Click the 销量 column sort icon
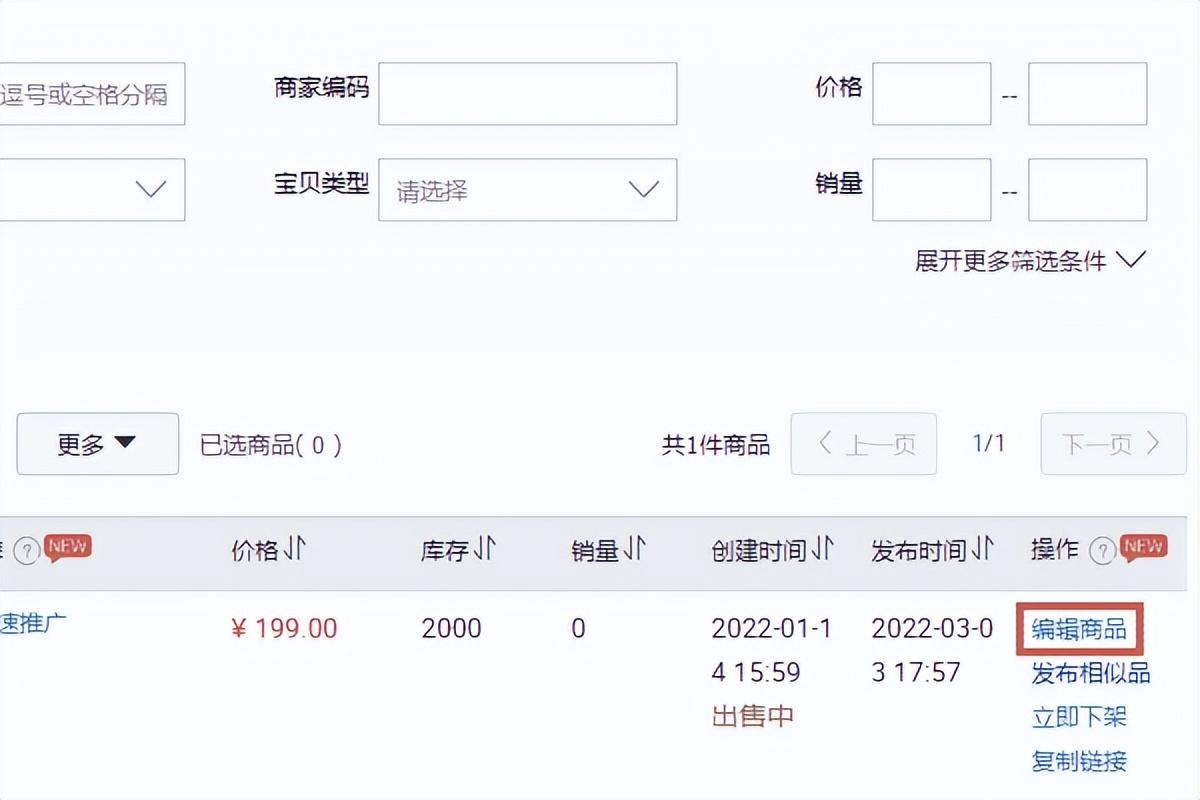The height and width of the screenshot is (800, 1200). [635, 548]
